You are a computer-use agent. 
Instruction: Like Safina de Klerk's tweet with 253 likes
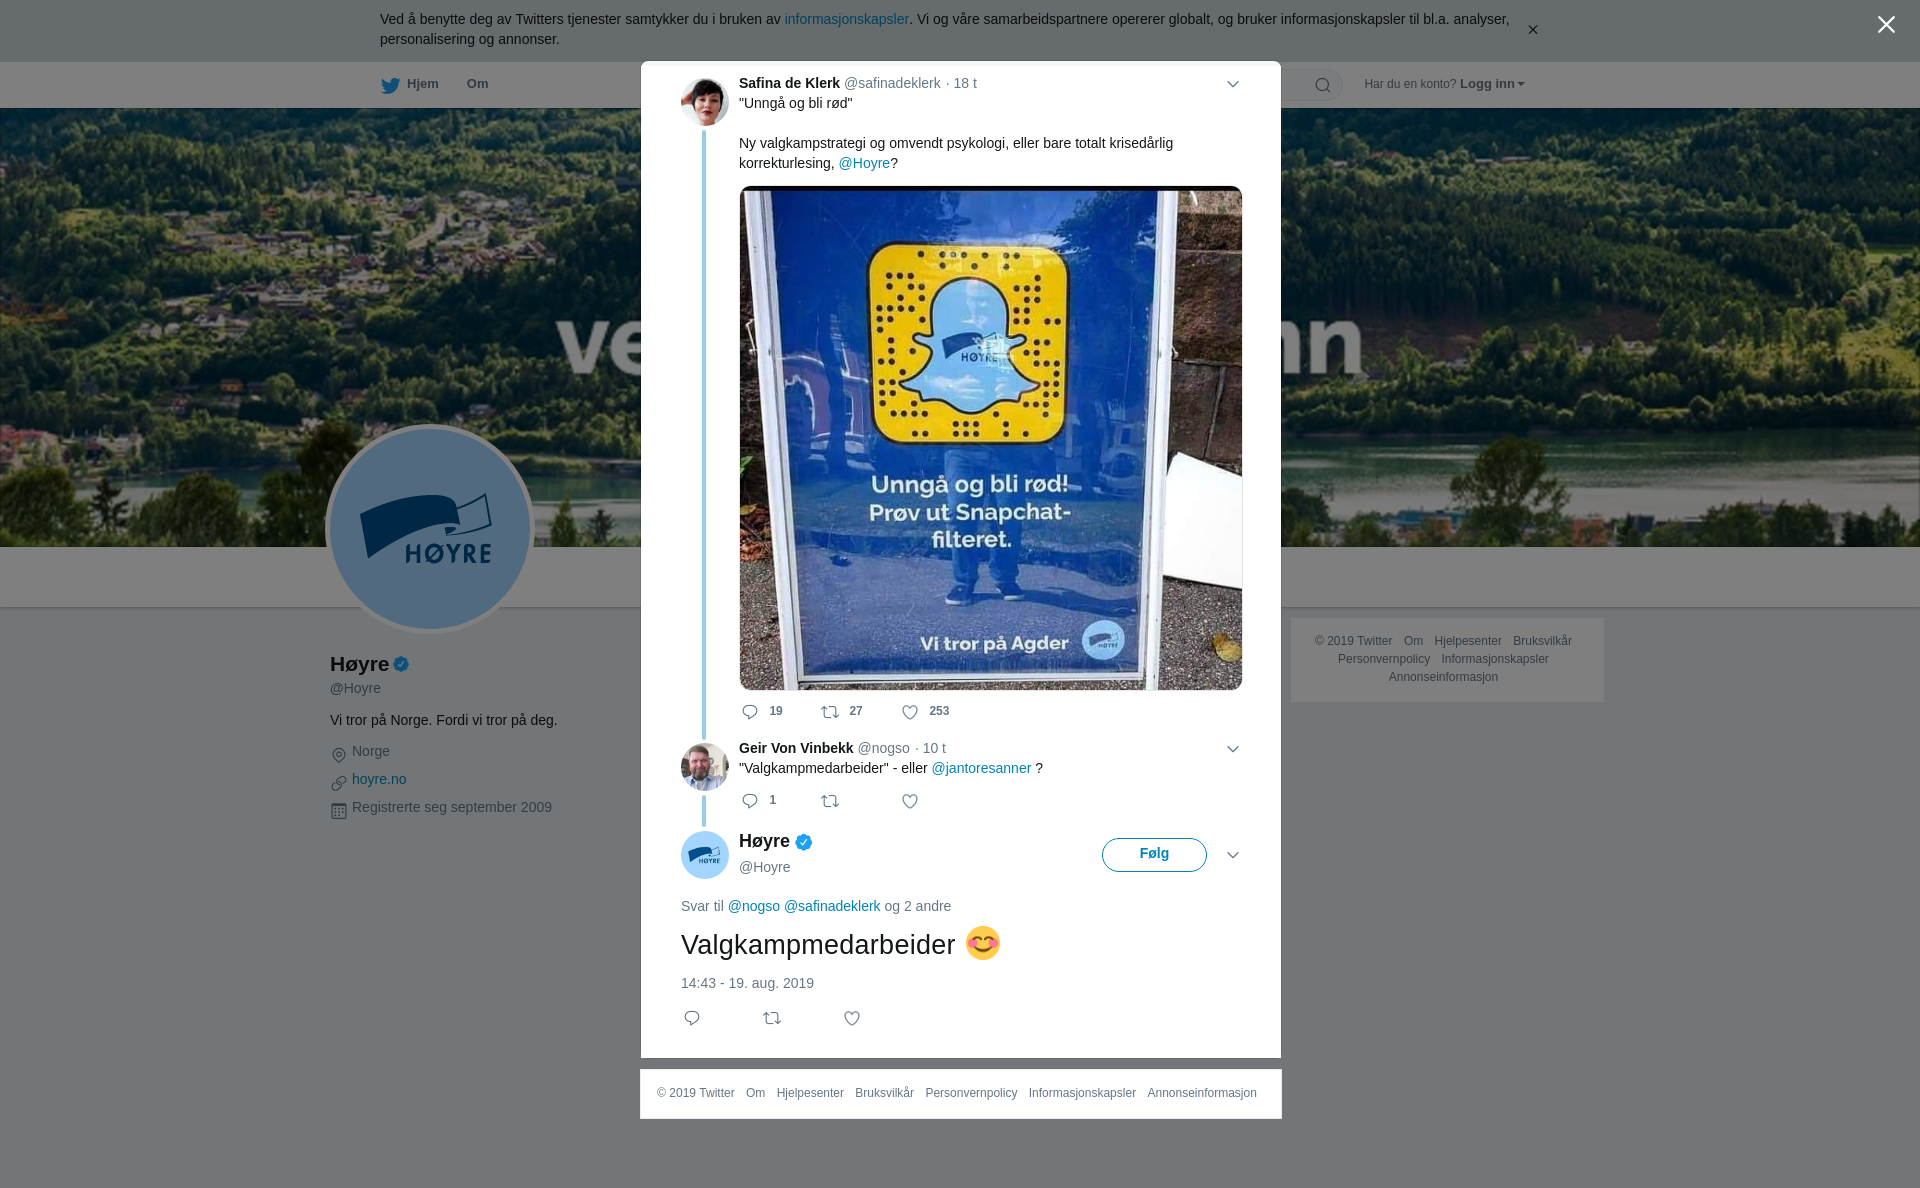(910, 712)
